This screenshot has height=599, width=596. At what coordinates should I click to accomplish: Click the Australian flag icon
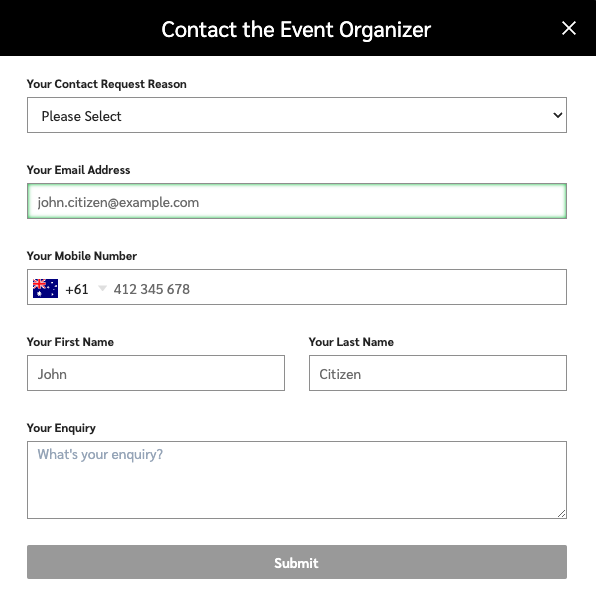[45, 288]
